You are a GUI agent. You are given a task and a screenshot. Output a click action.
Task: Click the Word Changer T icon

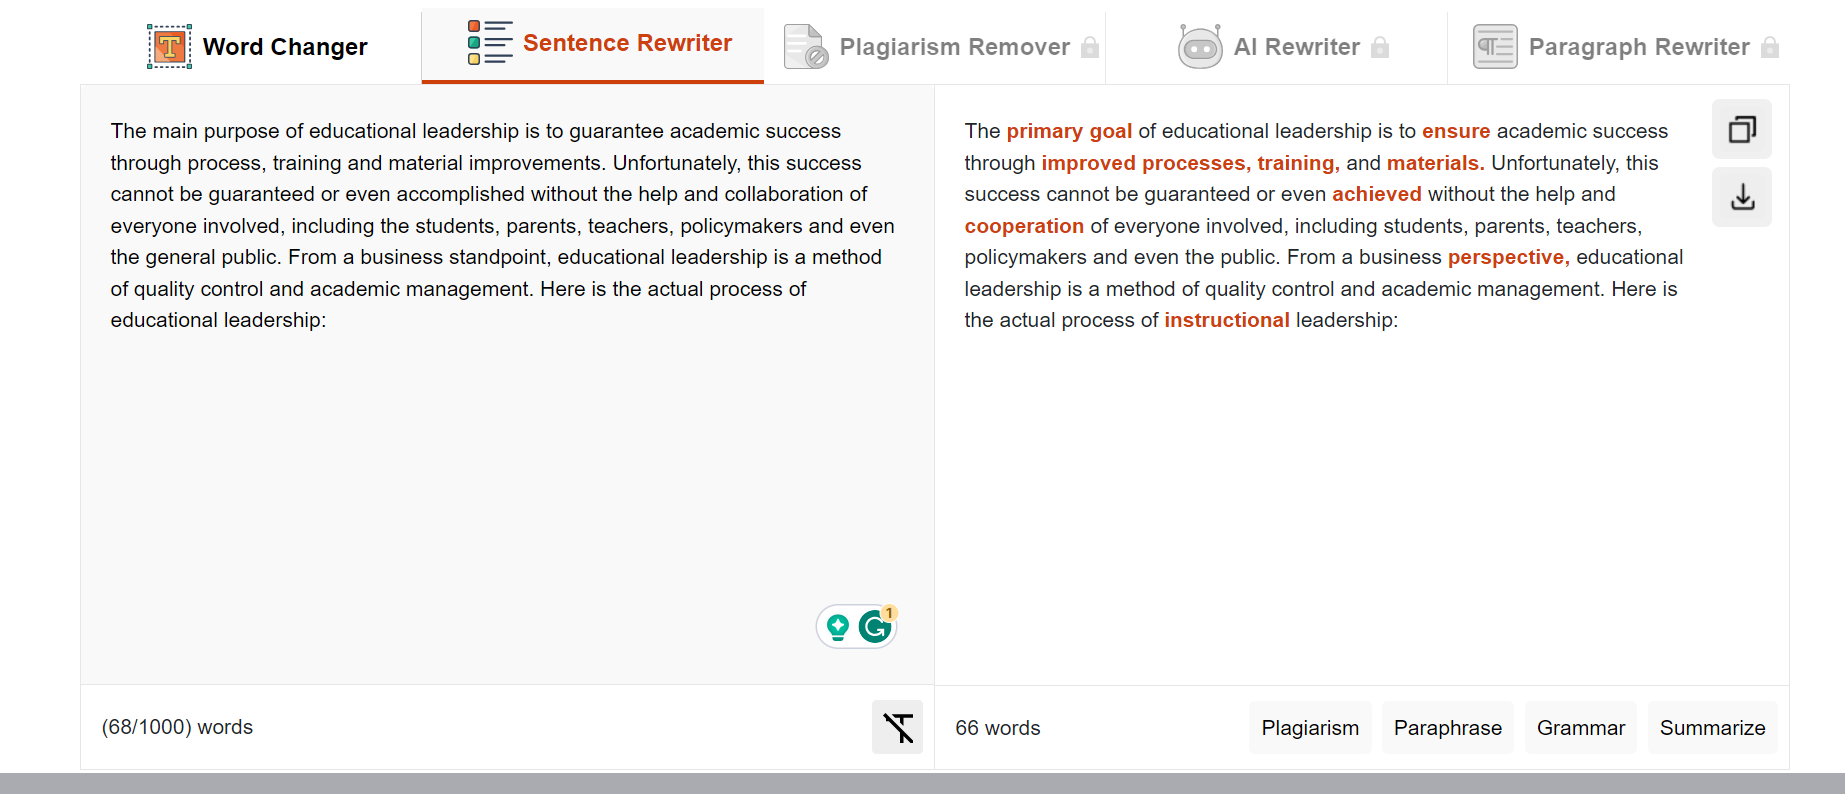coord(169,47)
